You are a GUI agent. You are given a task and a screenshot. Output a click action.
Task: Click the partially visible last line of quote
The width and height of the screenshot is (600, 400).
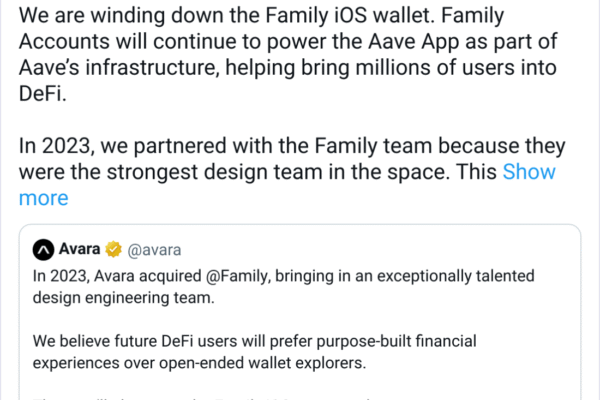(200, 396)
